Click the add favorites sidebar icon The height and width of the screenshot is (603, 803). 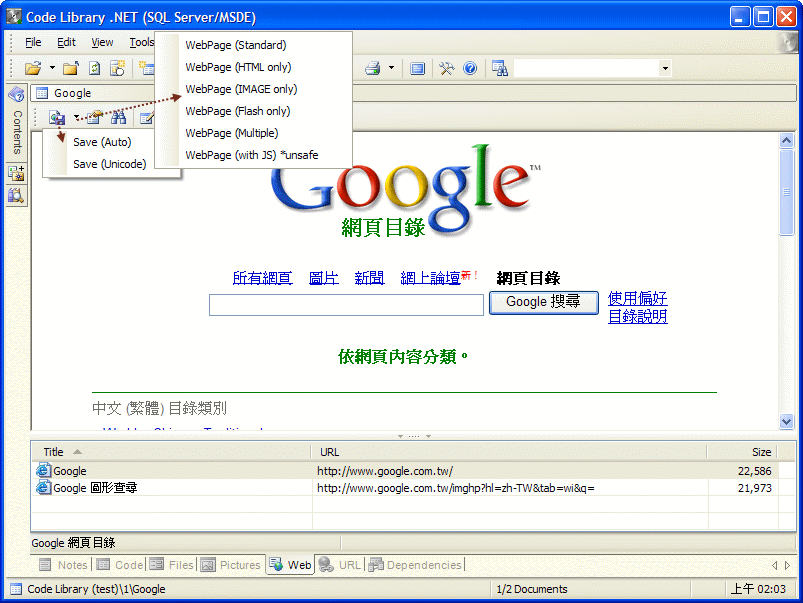(16, 173)
